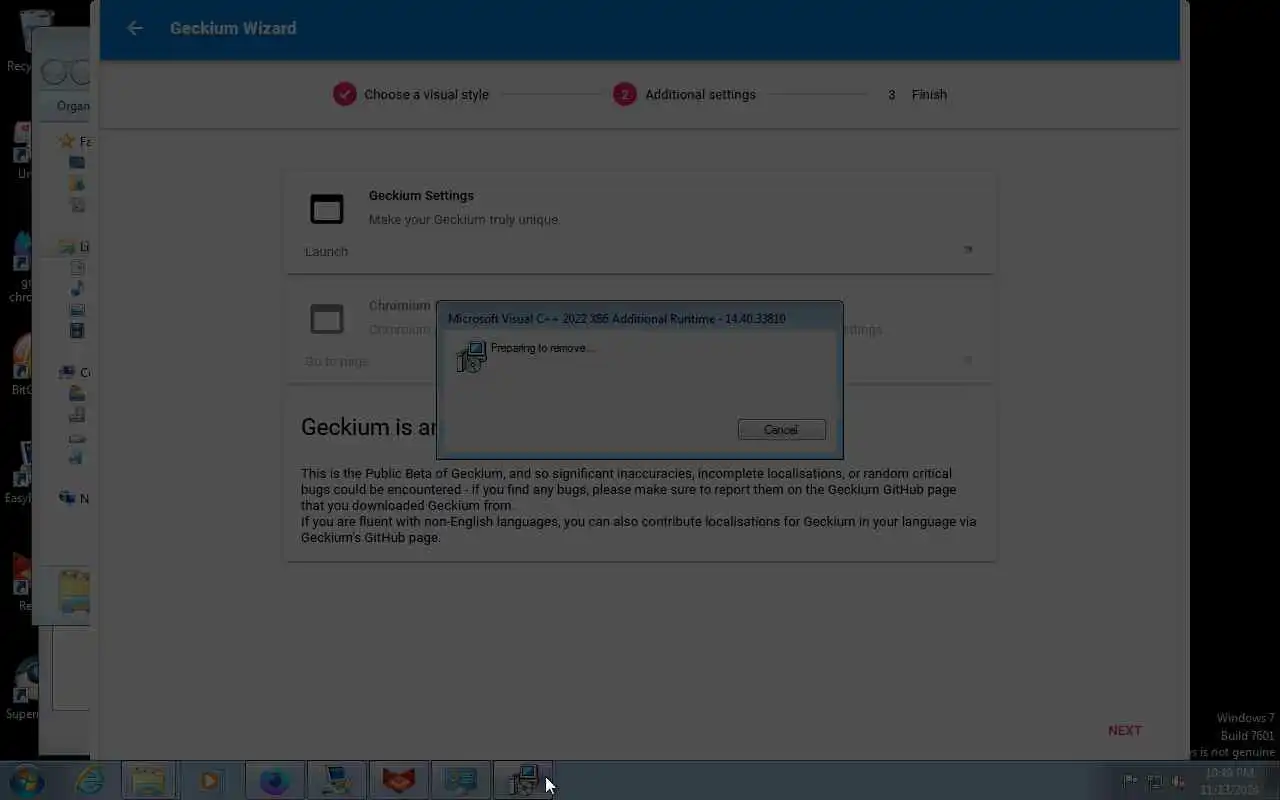Image resolution: width=1280 pixels, height=800 pixels.
Task: Click the Organize button in Explorer window
Action: click(x=72, y=106)
